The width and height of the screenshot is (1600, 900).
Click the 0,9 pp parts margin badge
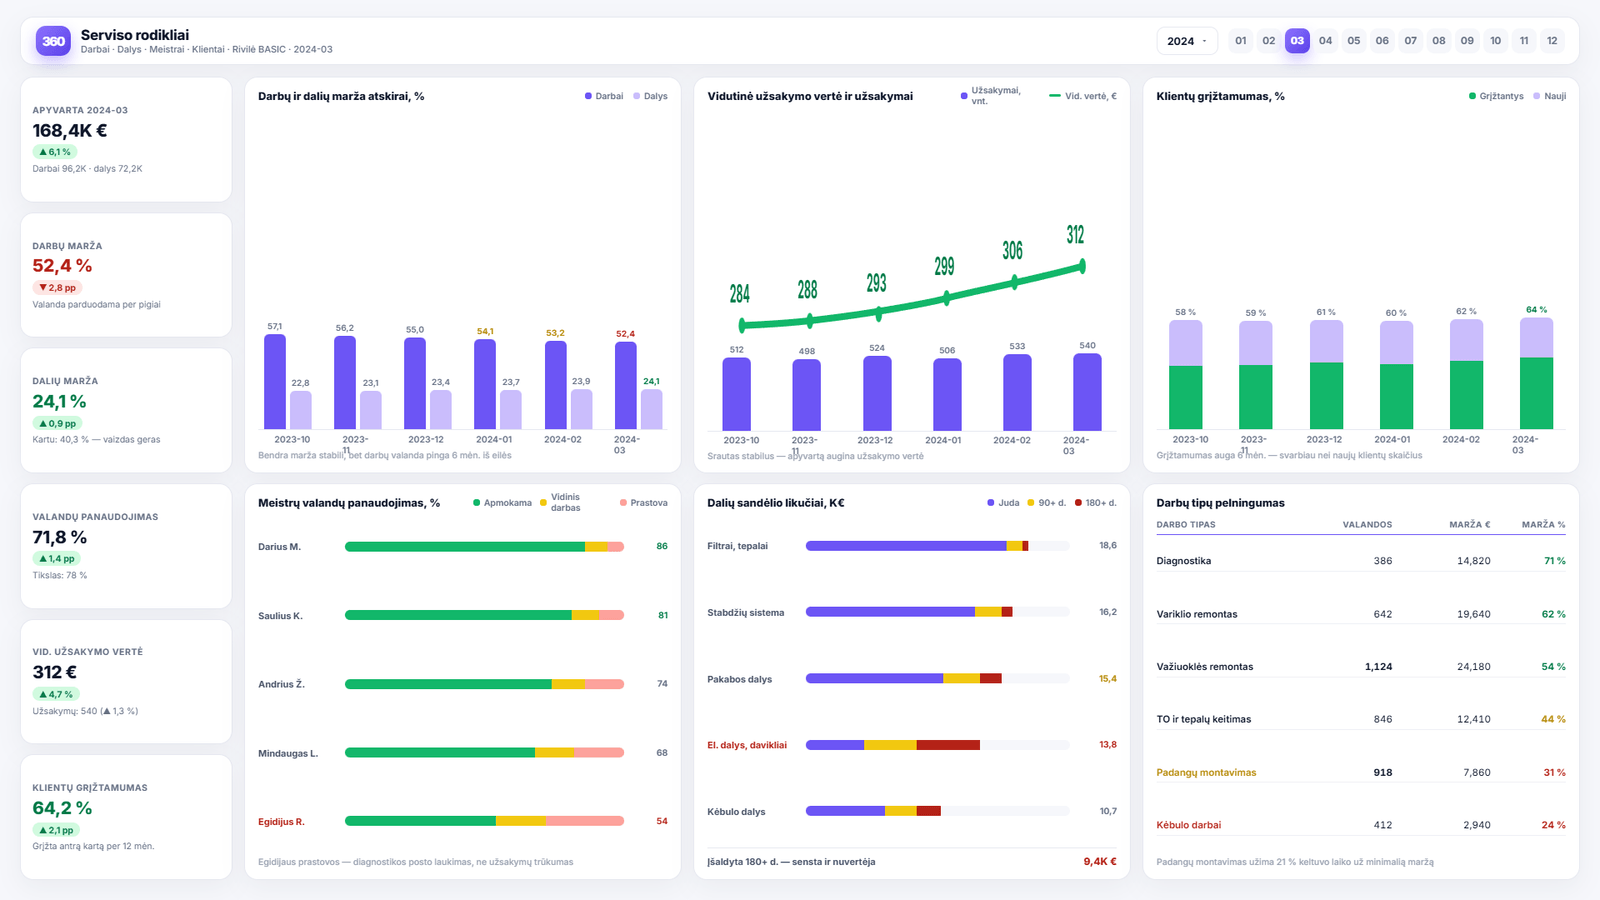[x=57, y=424]
